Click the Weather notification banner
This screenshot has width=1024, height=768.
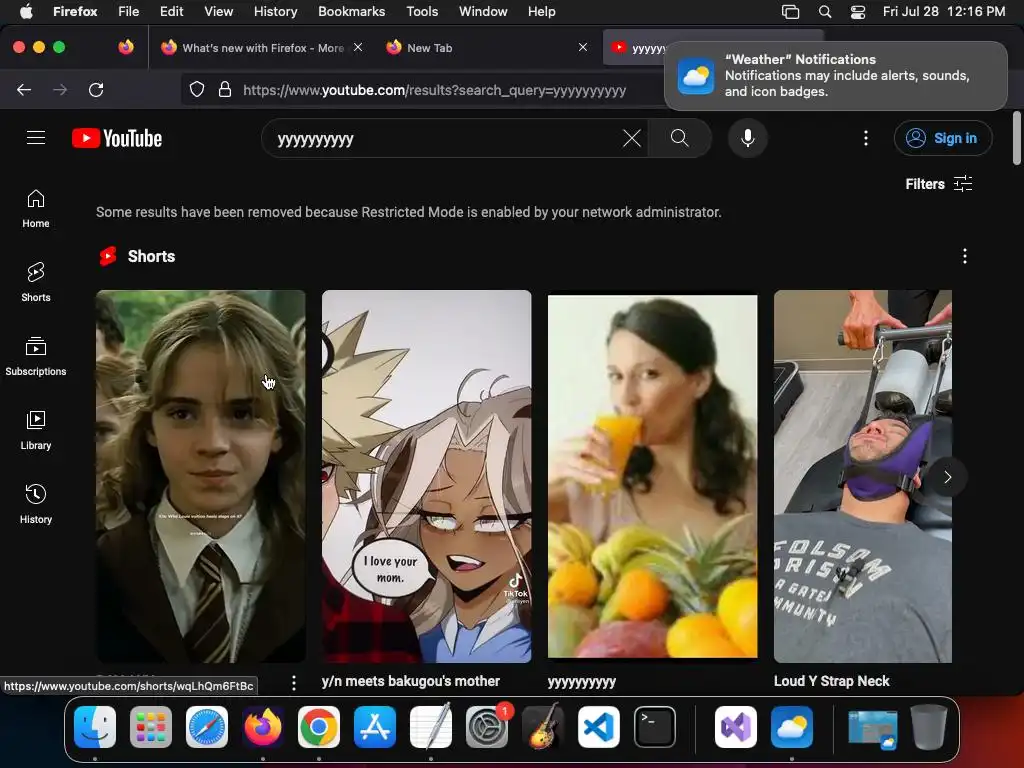835,76
